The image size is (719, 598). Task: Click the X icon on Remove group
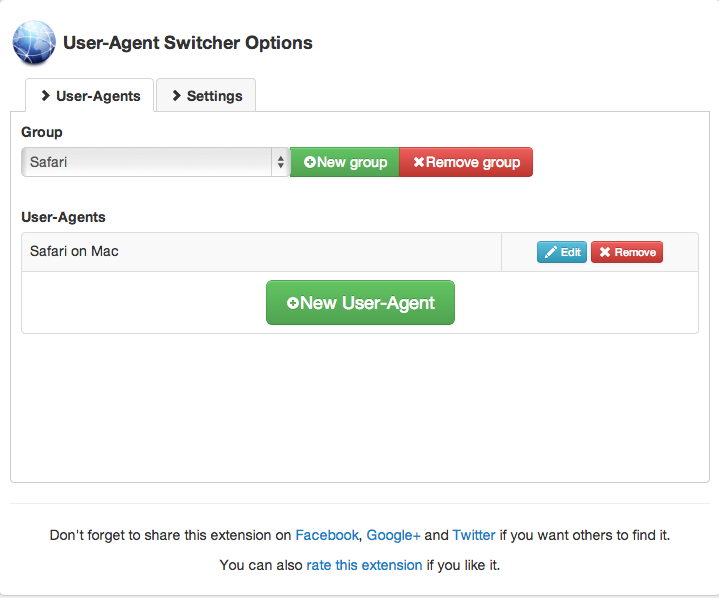coord(419,162)
